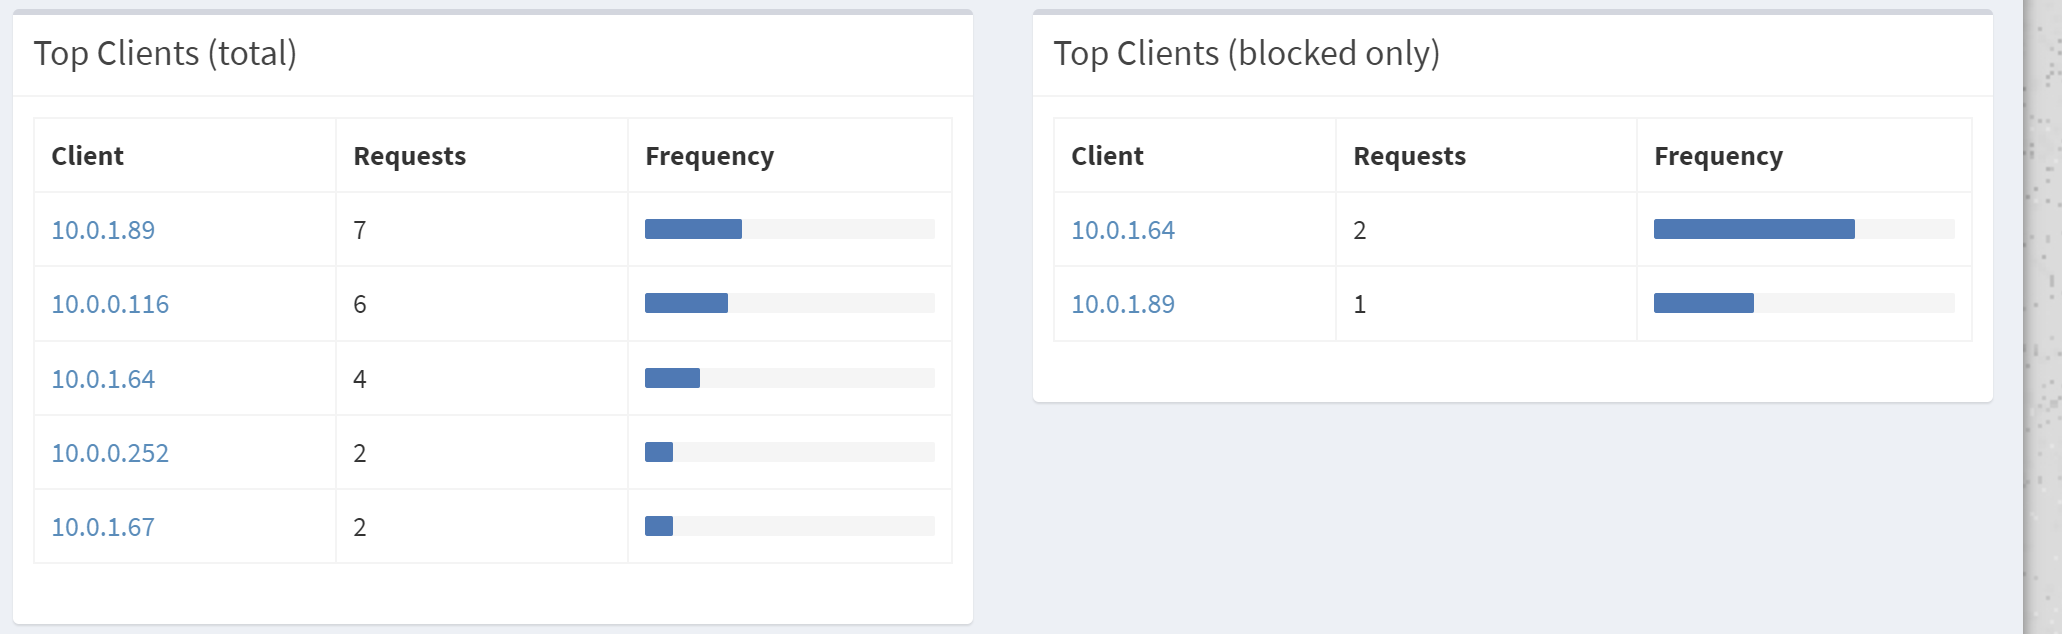Click the Top Clients (blocked only) title
This screenshot has width=2062, height=634.
pos(1246,53)
